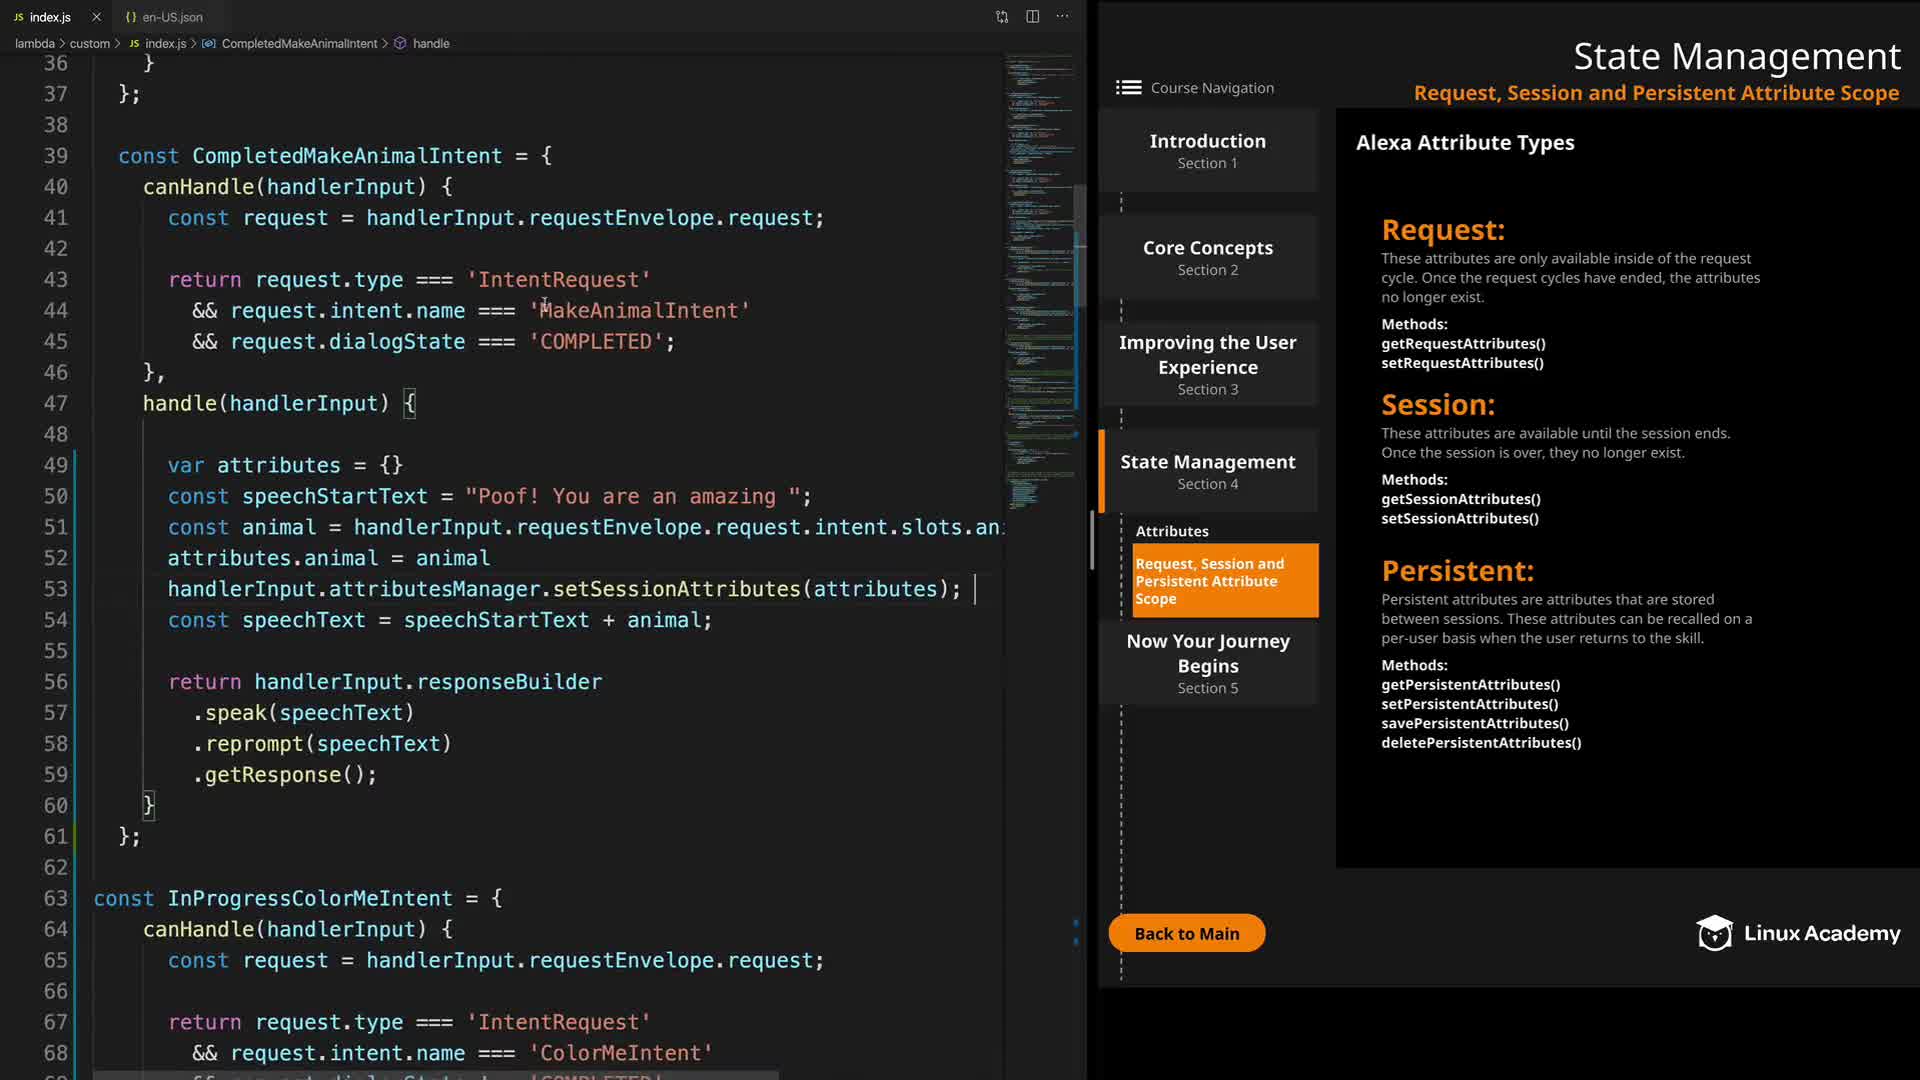Open Now Your Journey Begins Section 5

pos(1207,663)
